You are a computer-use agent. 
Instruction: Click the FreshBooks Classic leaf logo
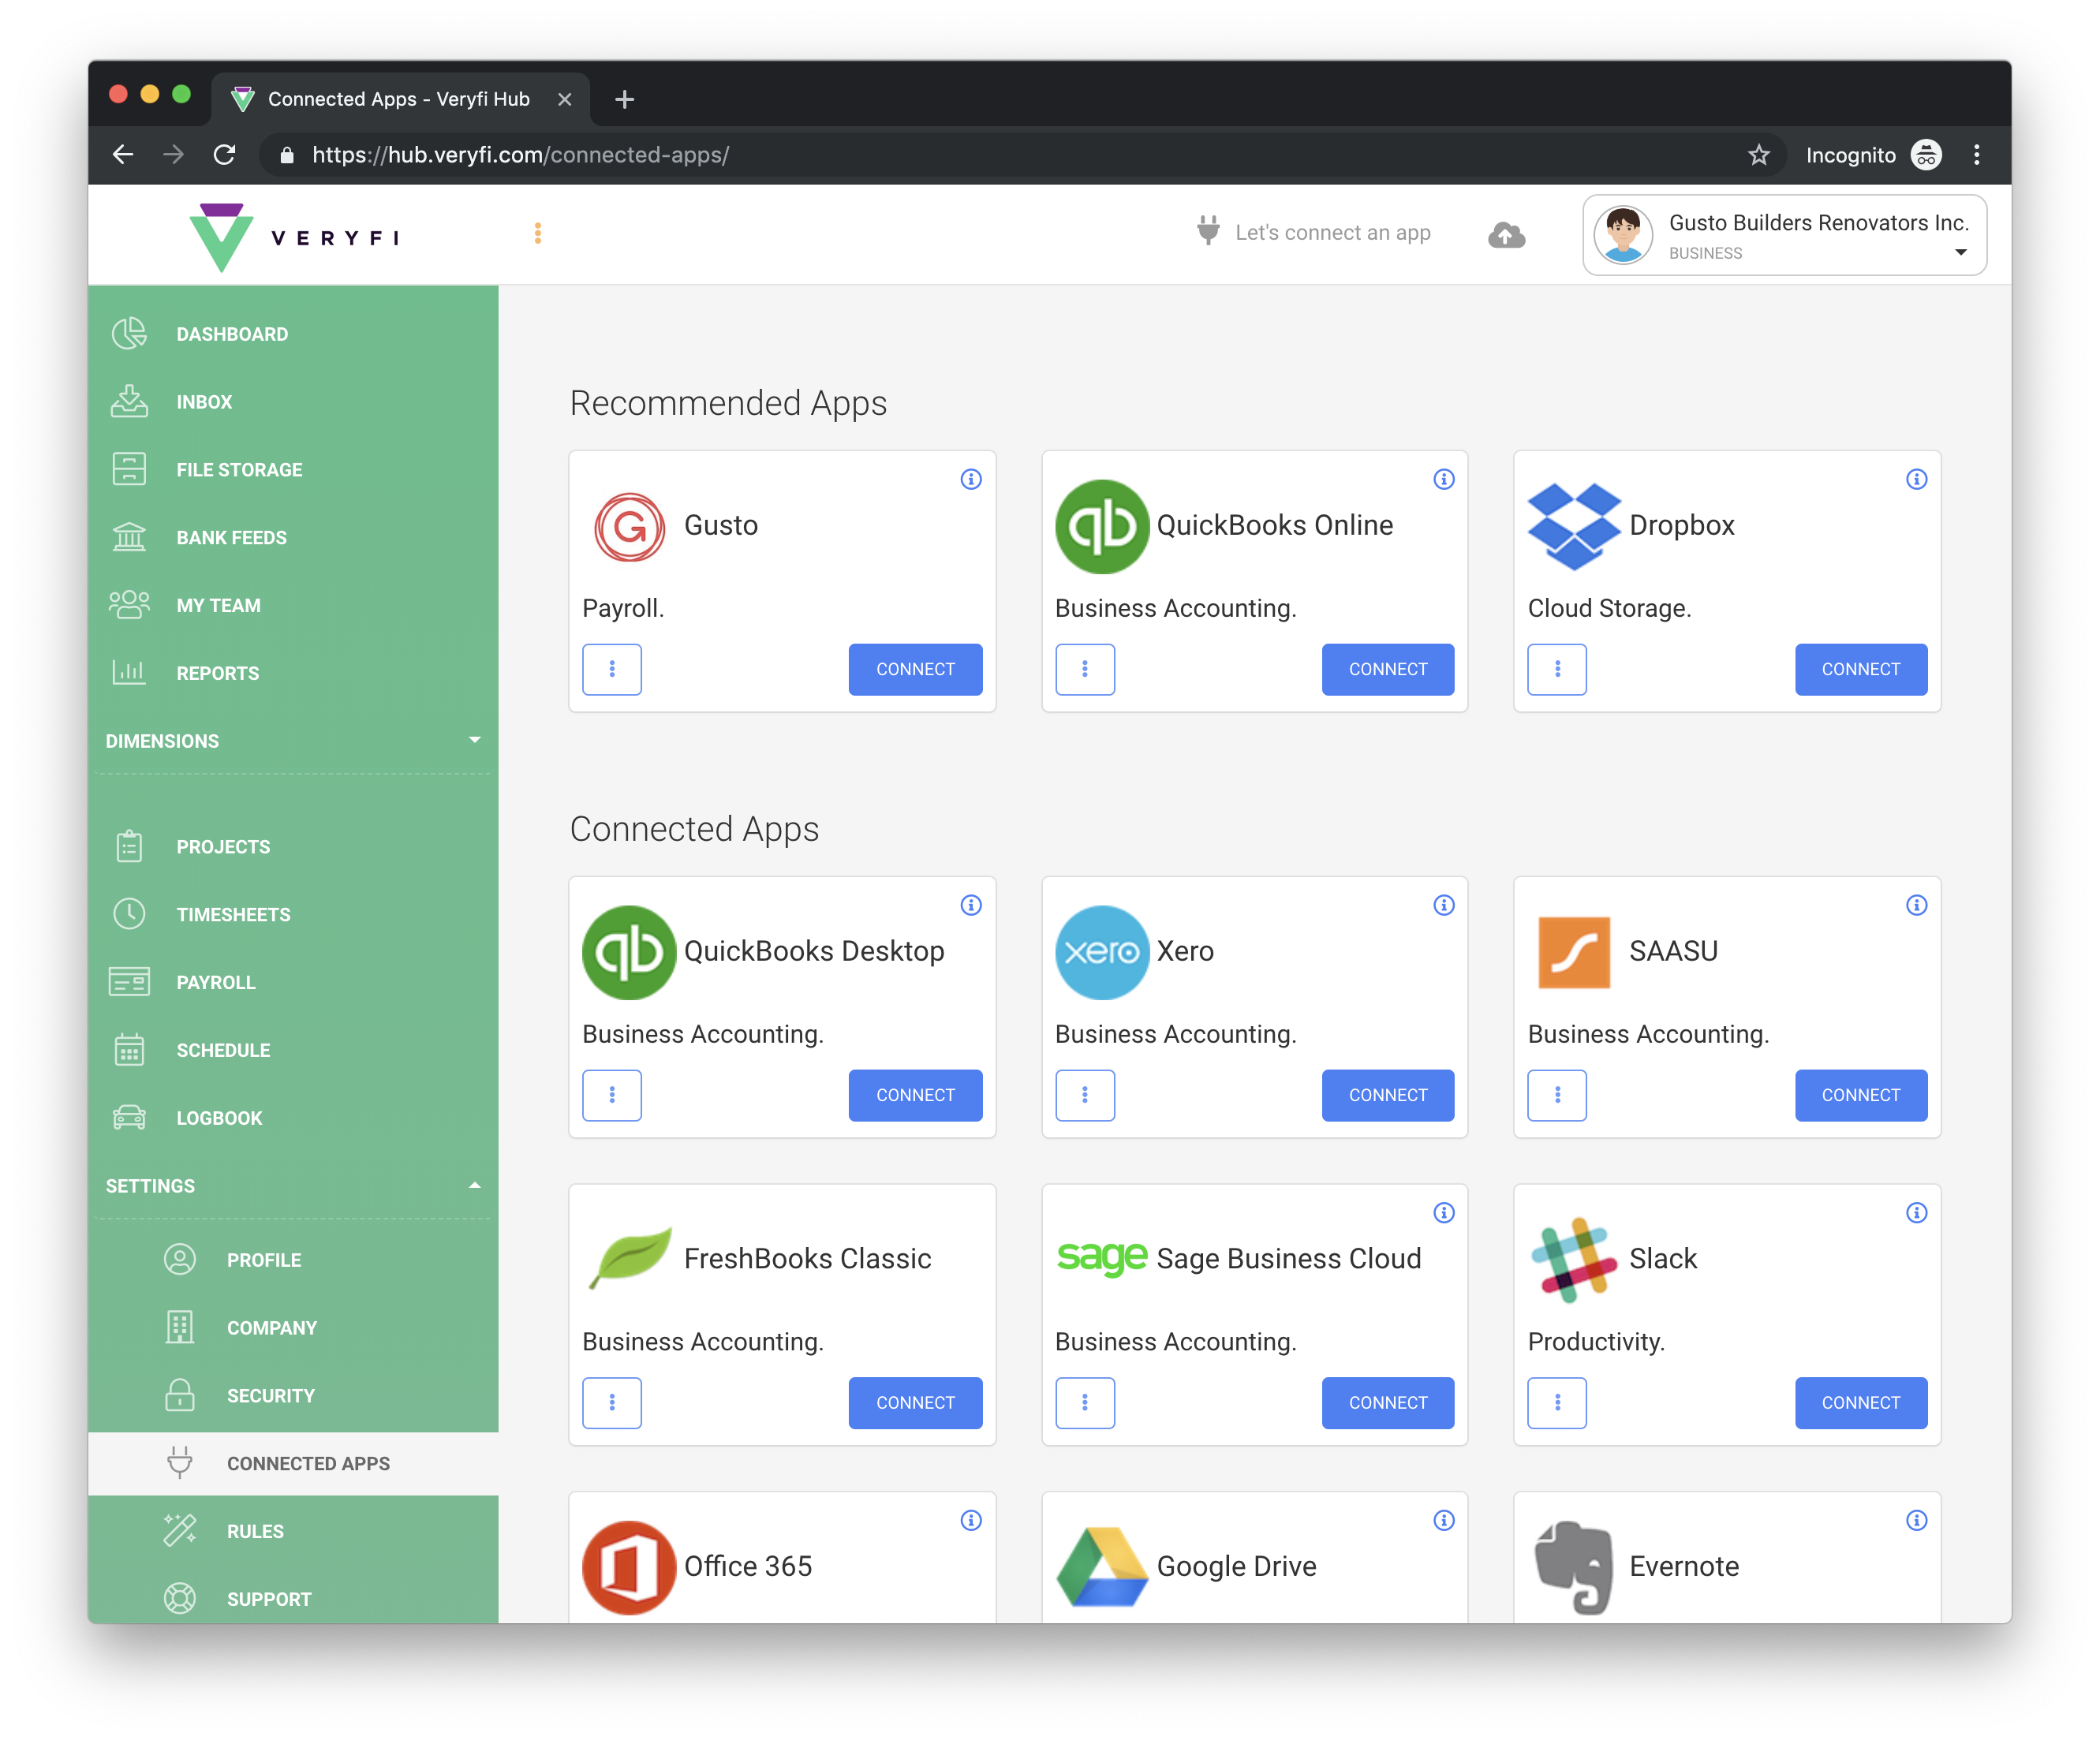click(629, 1258)
